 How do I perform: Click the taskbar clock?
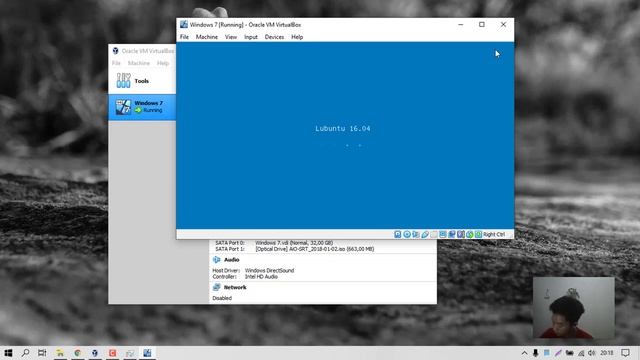pyautogui.click(x=607, y=353)
